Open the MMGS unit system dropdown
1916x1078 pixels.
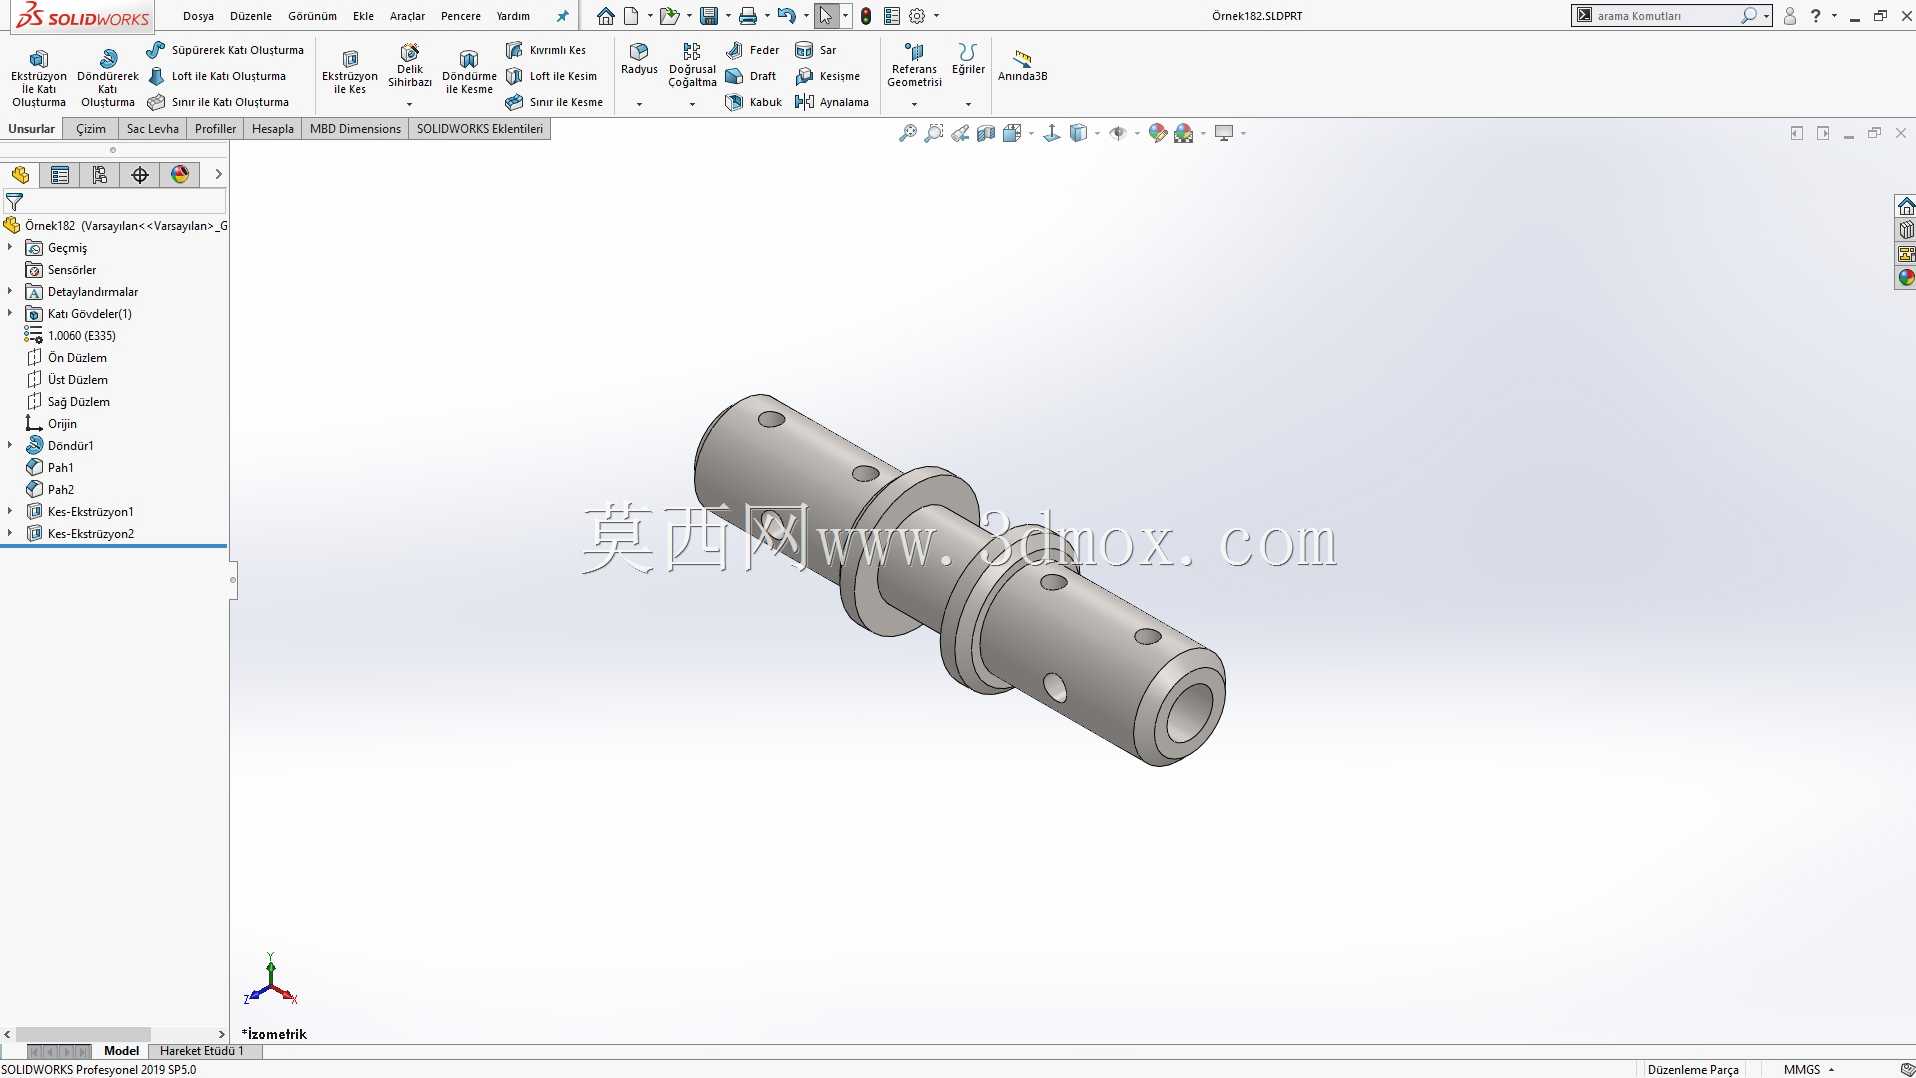point(1809,1069)
